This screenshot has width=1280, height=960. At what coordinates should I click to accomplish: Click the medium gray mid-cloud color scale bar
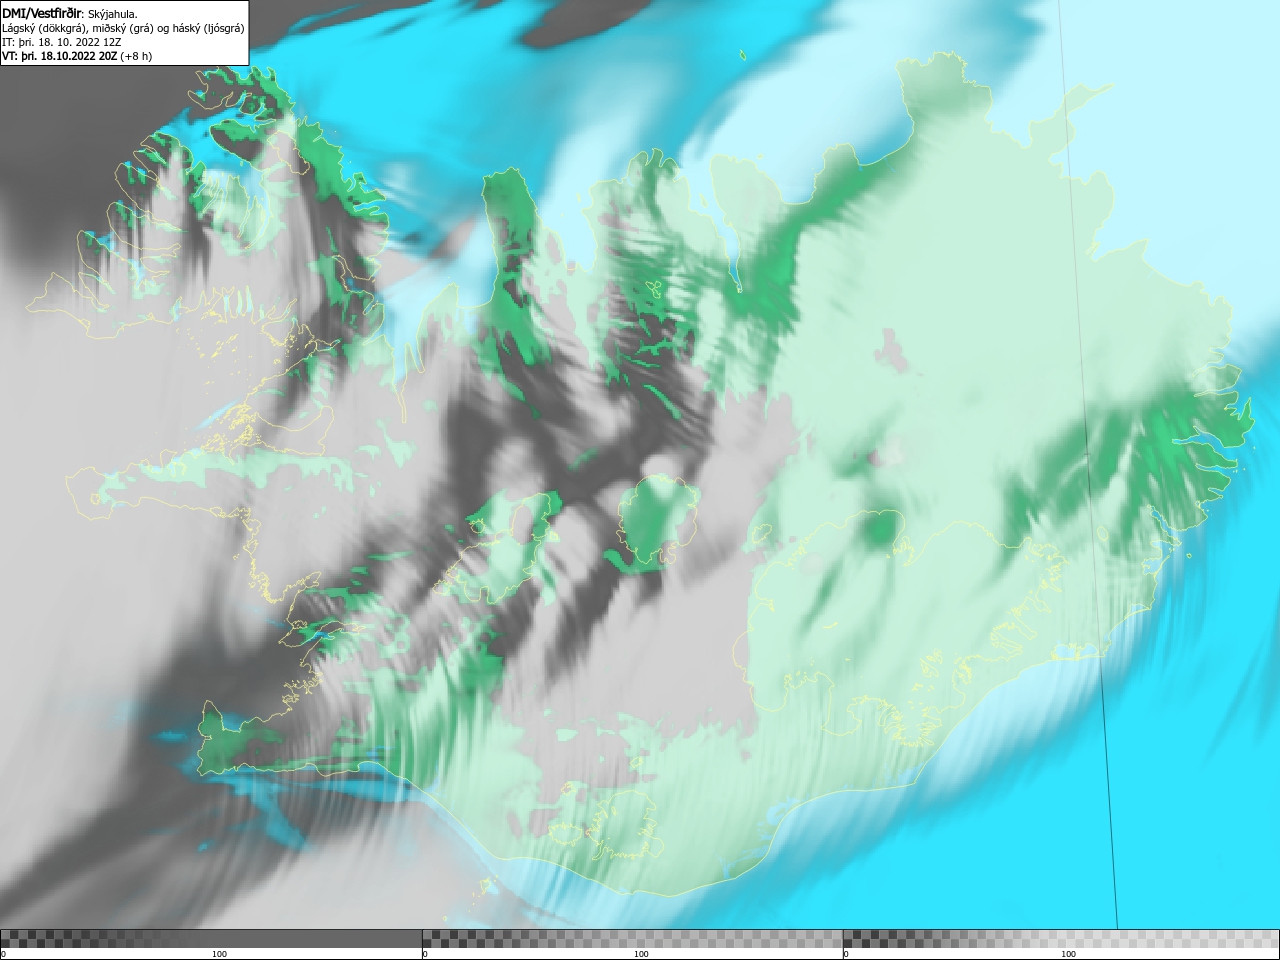point(632,938)
